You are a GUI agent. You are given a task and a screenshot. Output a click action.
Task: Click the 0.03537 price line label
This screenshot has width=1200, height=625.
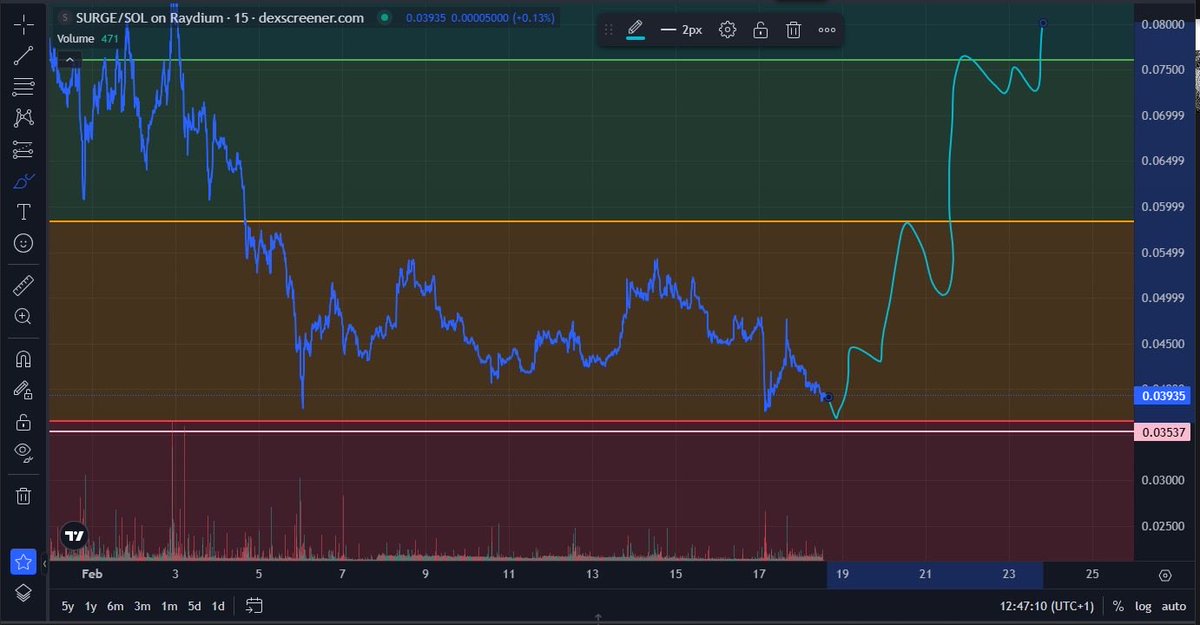tap(1164, 432)
